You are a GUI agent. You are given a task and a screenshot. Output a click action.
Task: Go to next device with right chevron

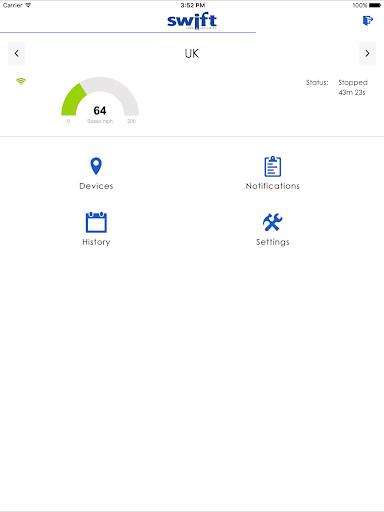click(367, 53)
